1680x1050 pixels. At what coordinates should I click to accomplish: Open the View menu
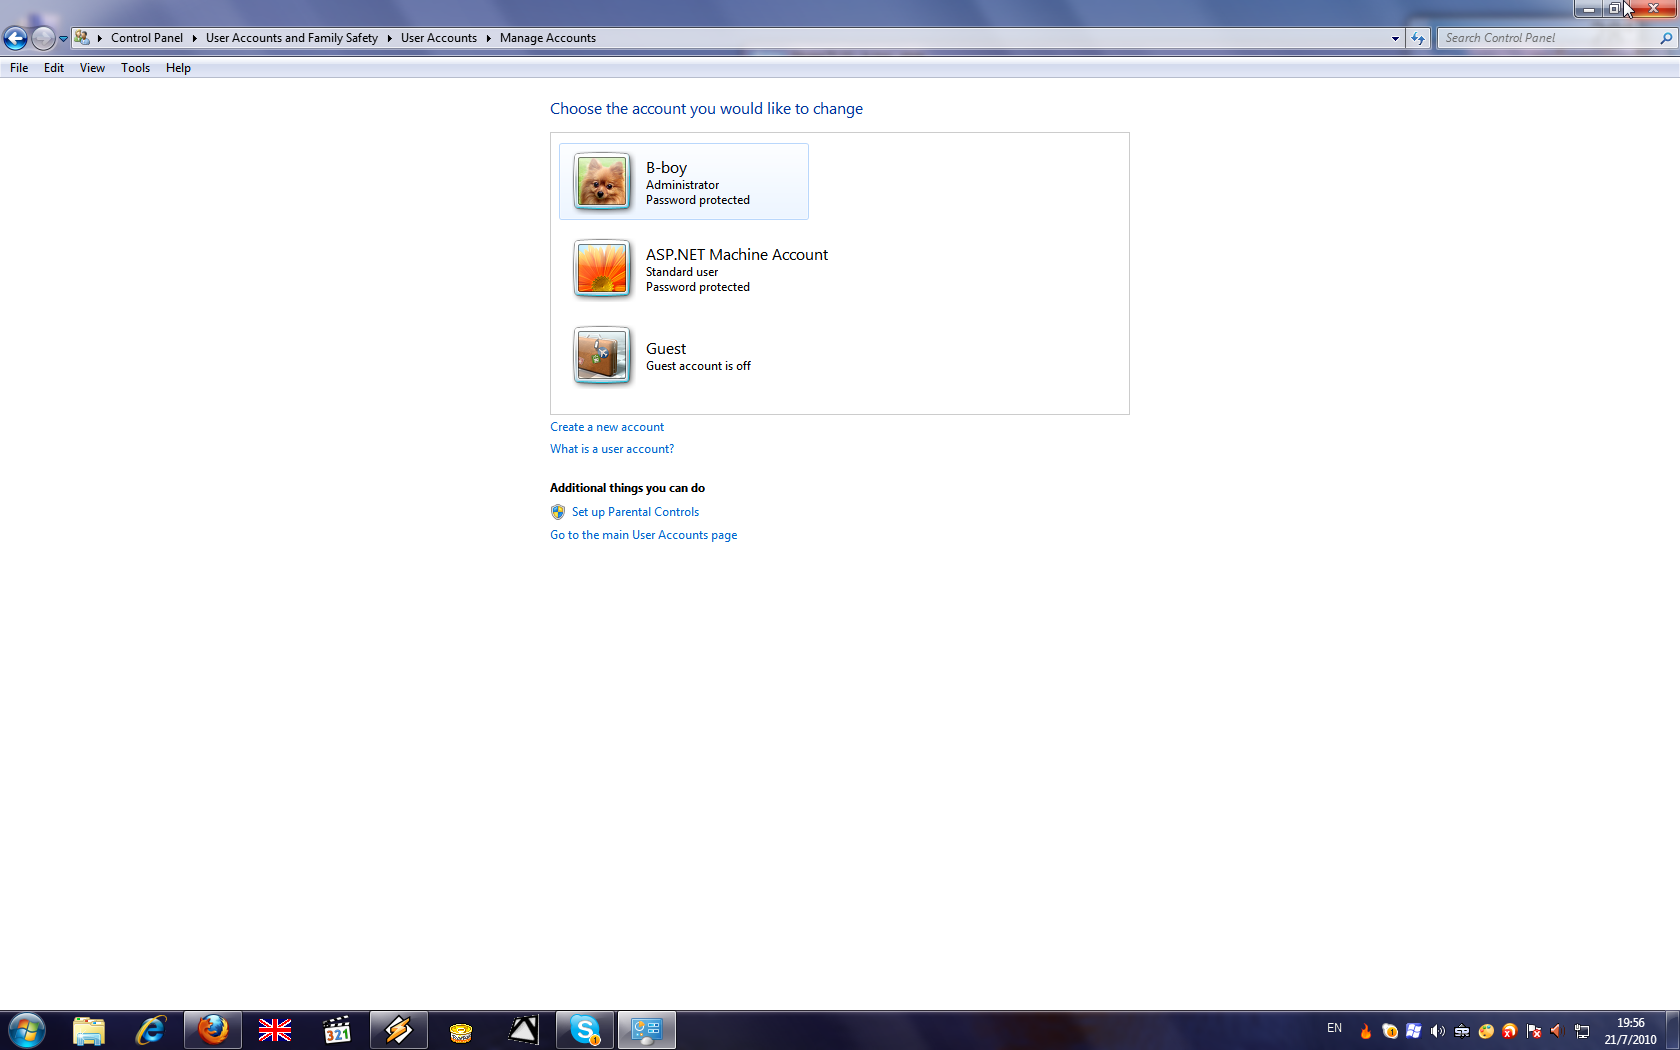click(x=92, y=68)
